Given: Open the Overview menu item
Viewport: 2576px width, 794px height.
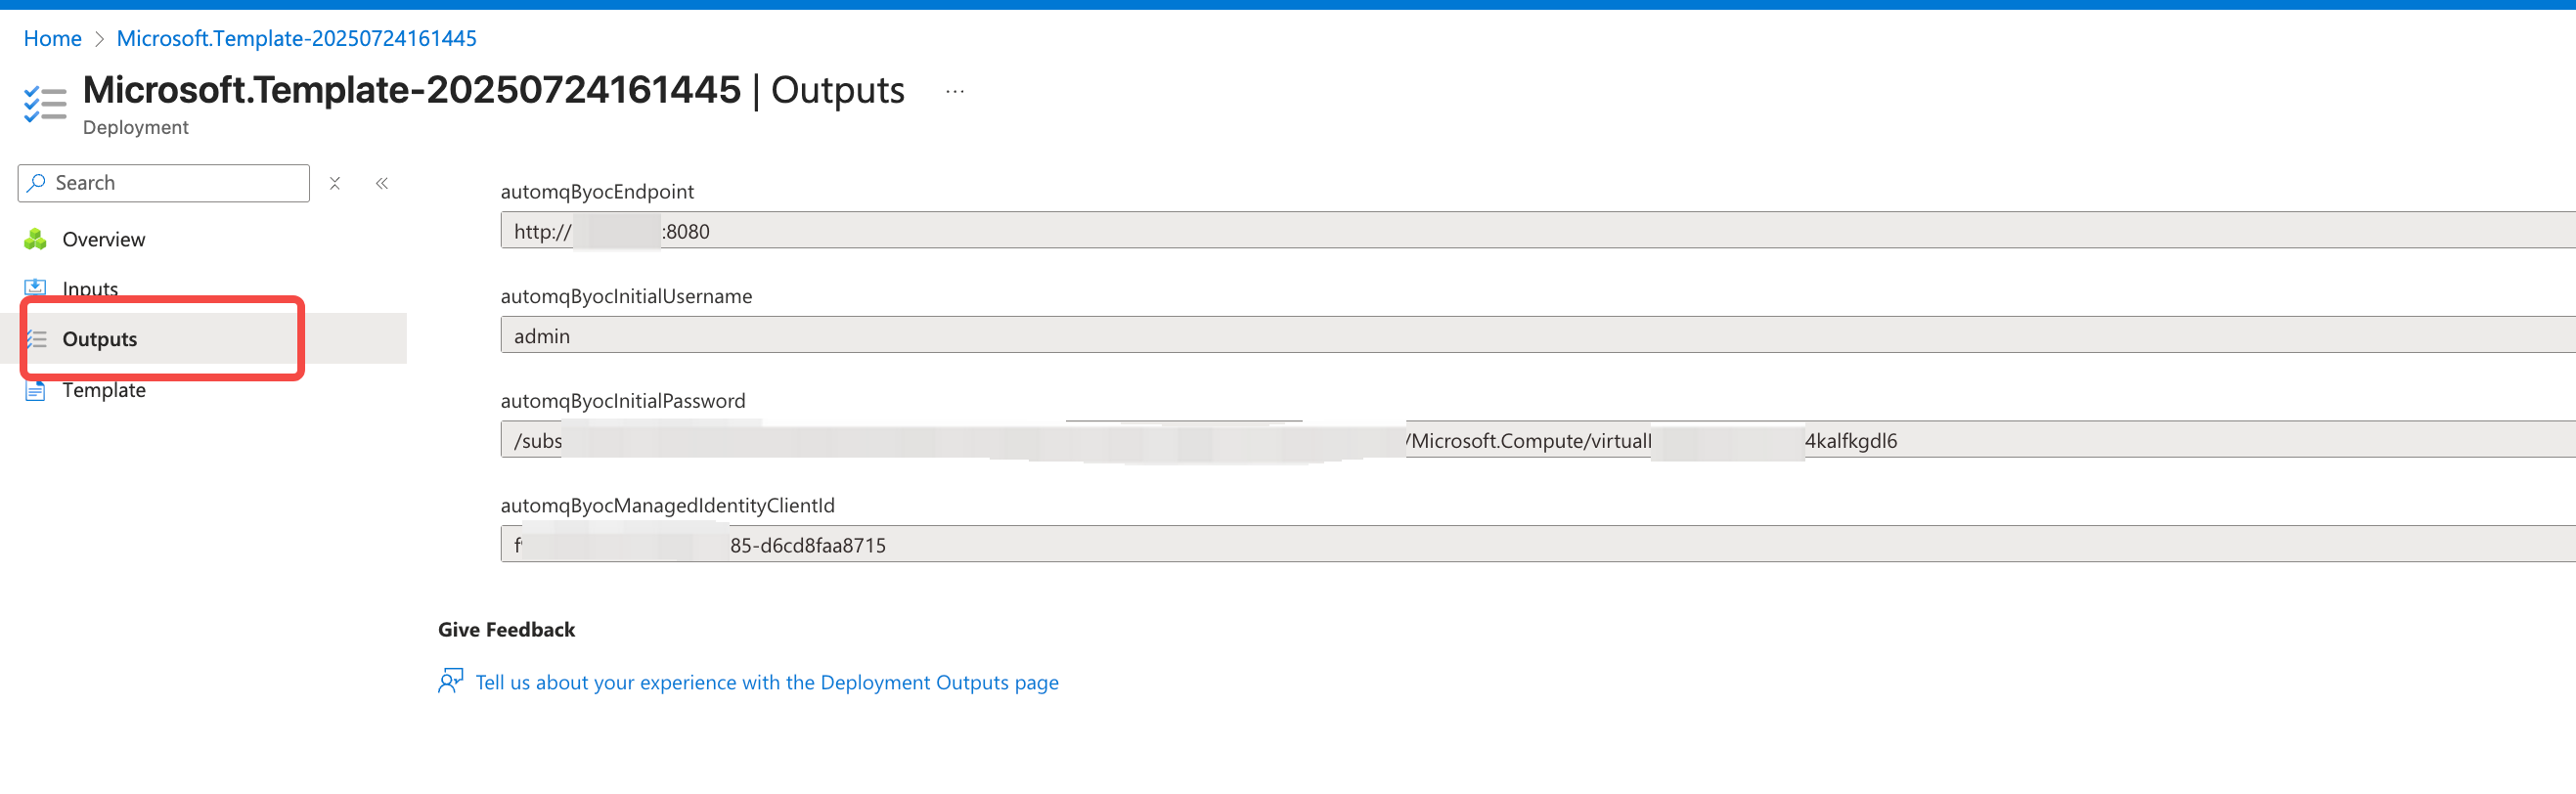Looking at the screenshot, I should click(104, 239).
